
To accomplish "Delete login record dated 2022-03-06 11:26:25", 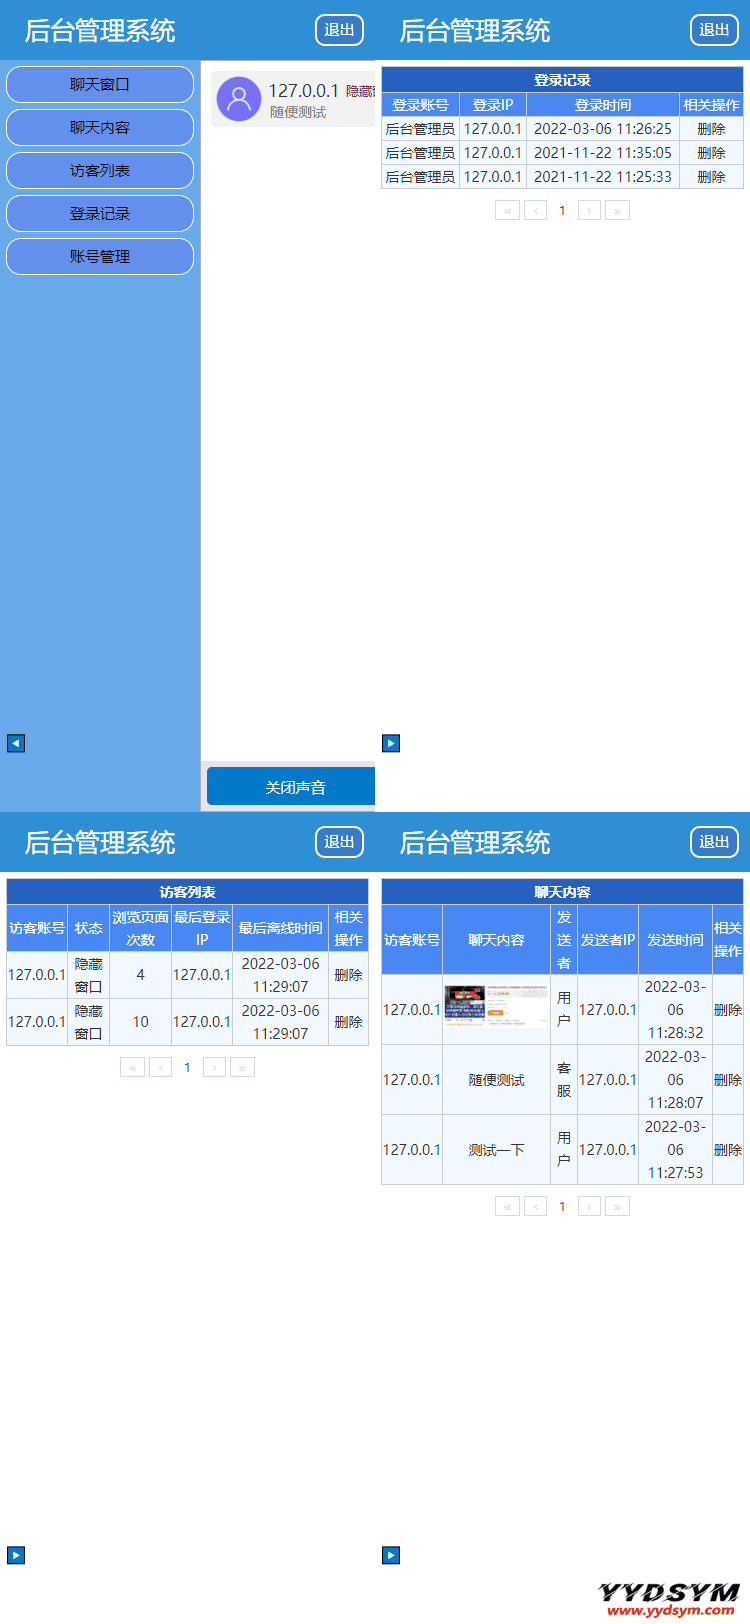I will [711, 129].
